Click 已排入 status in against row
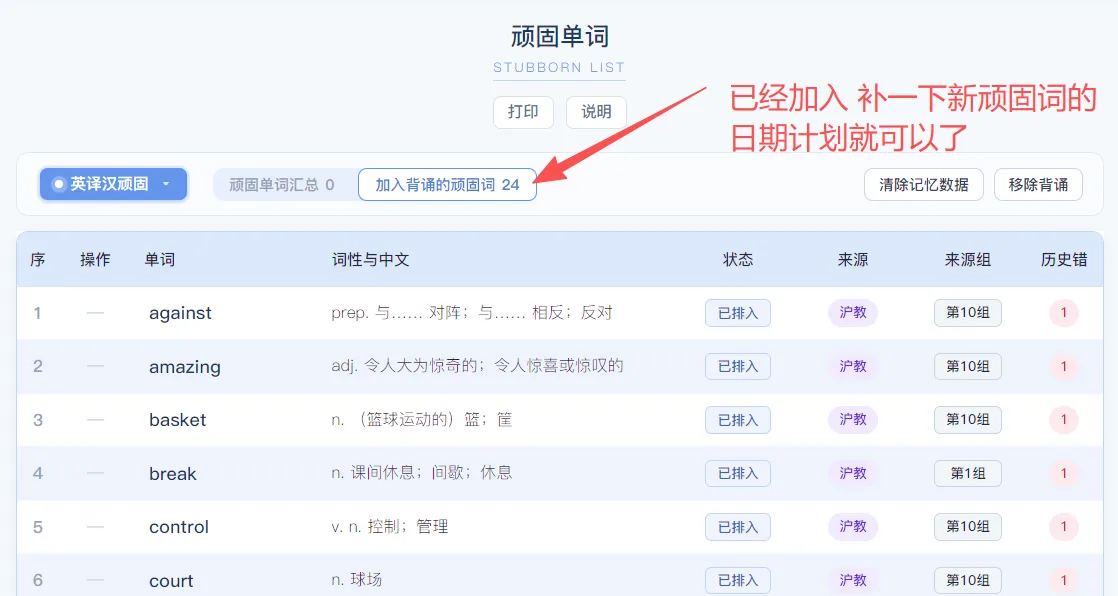1118x596 pixels. pyautogui.click(x=738, y=313)
